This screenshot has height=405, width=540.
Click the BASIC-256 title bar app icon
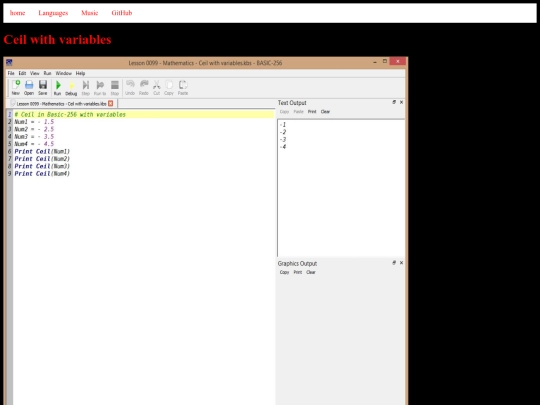[x=9, y=62]
